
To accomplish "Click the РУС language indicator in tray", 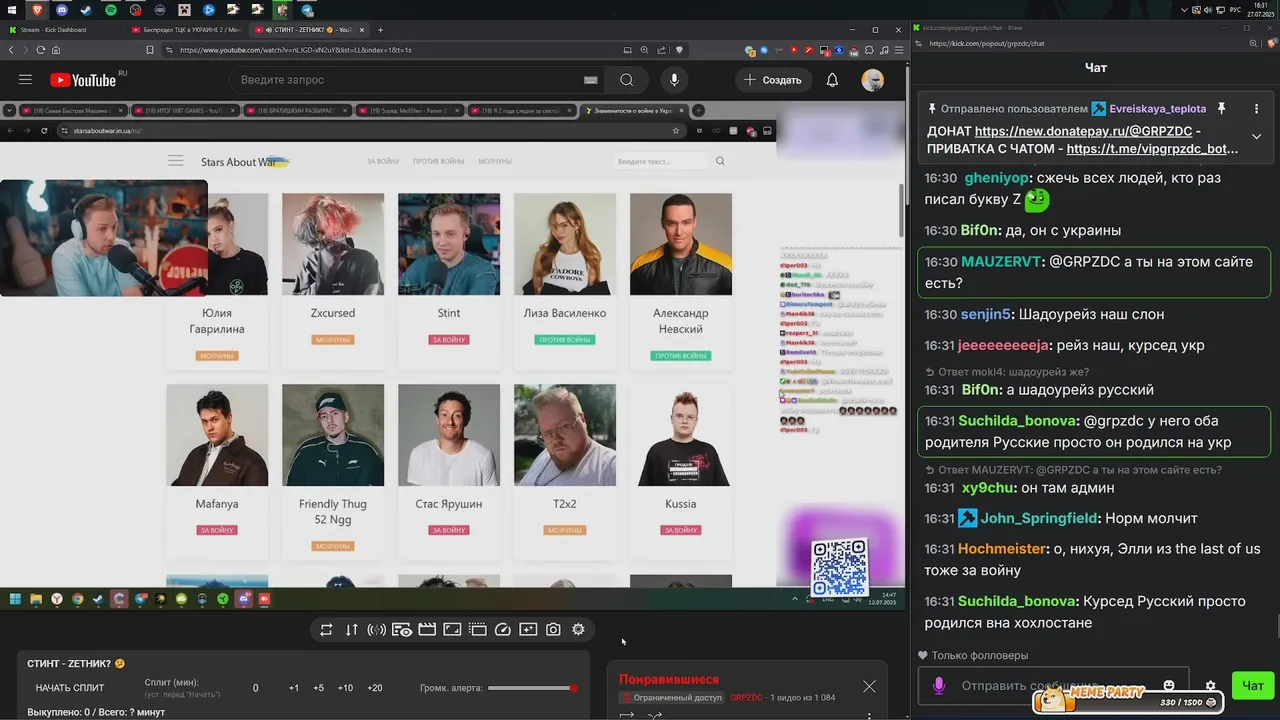I will tap(1234, 10).
